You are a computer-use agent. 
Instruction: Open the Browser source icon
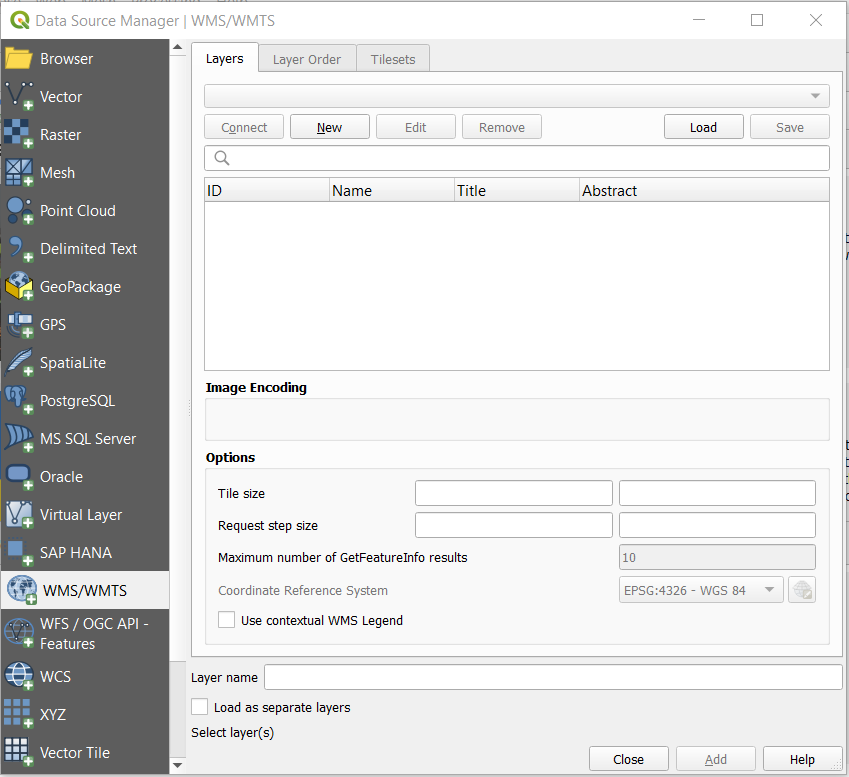pyautogui.click(x=19, y=58)
